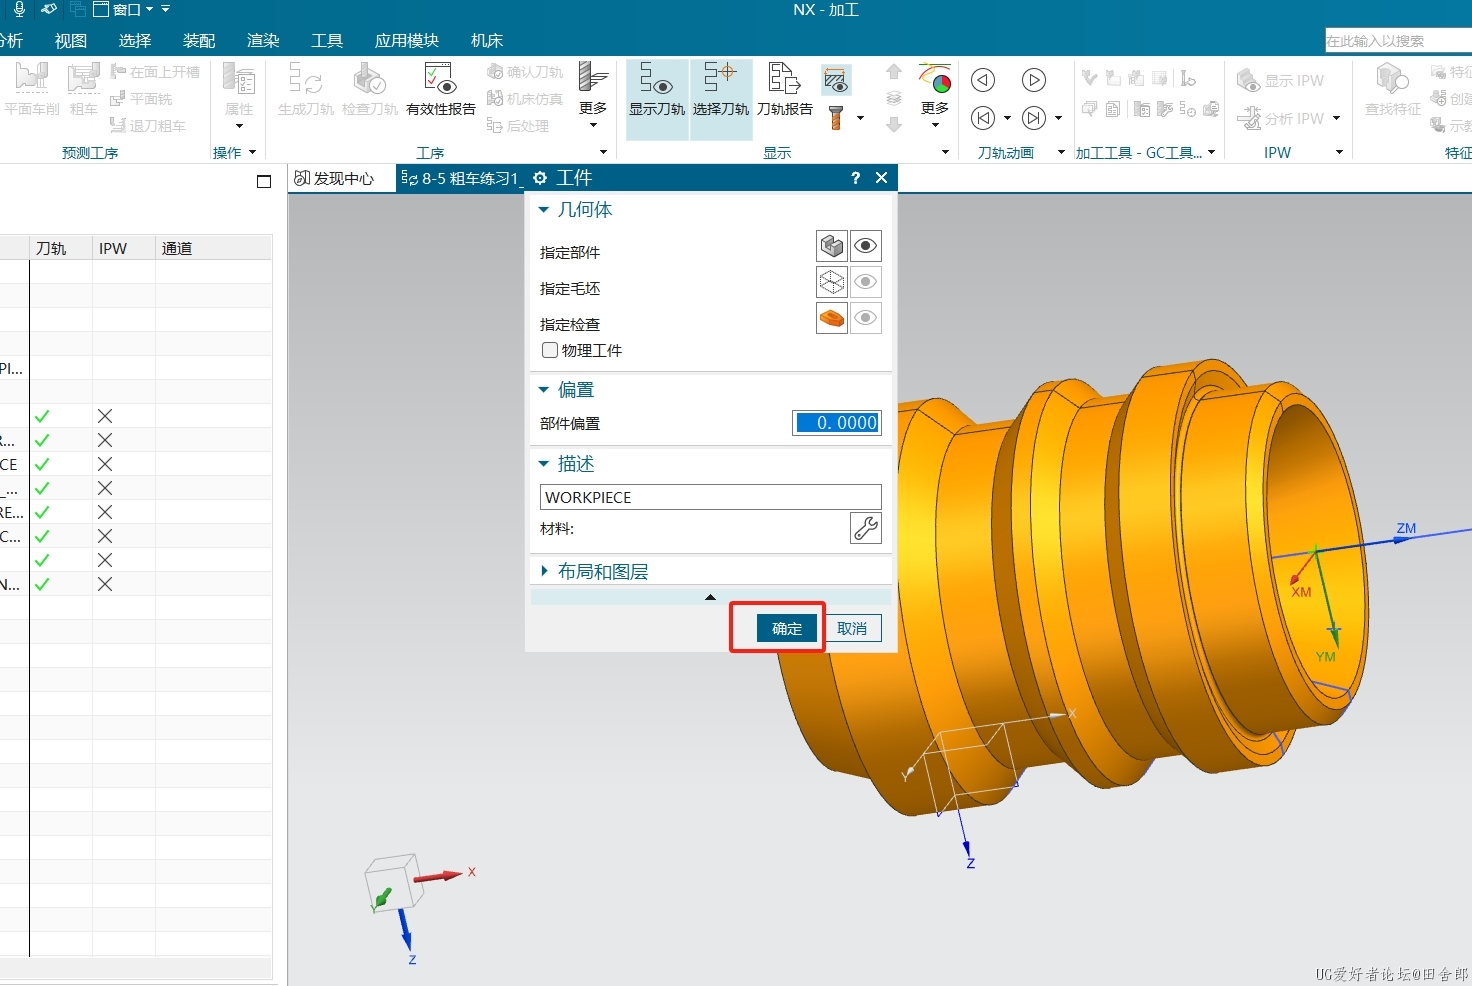This screenshot has height=986, width=1472.
Task: Click the help question mark in 工件 dialog
Action: (855, 178)
